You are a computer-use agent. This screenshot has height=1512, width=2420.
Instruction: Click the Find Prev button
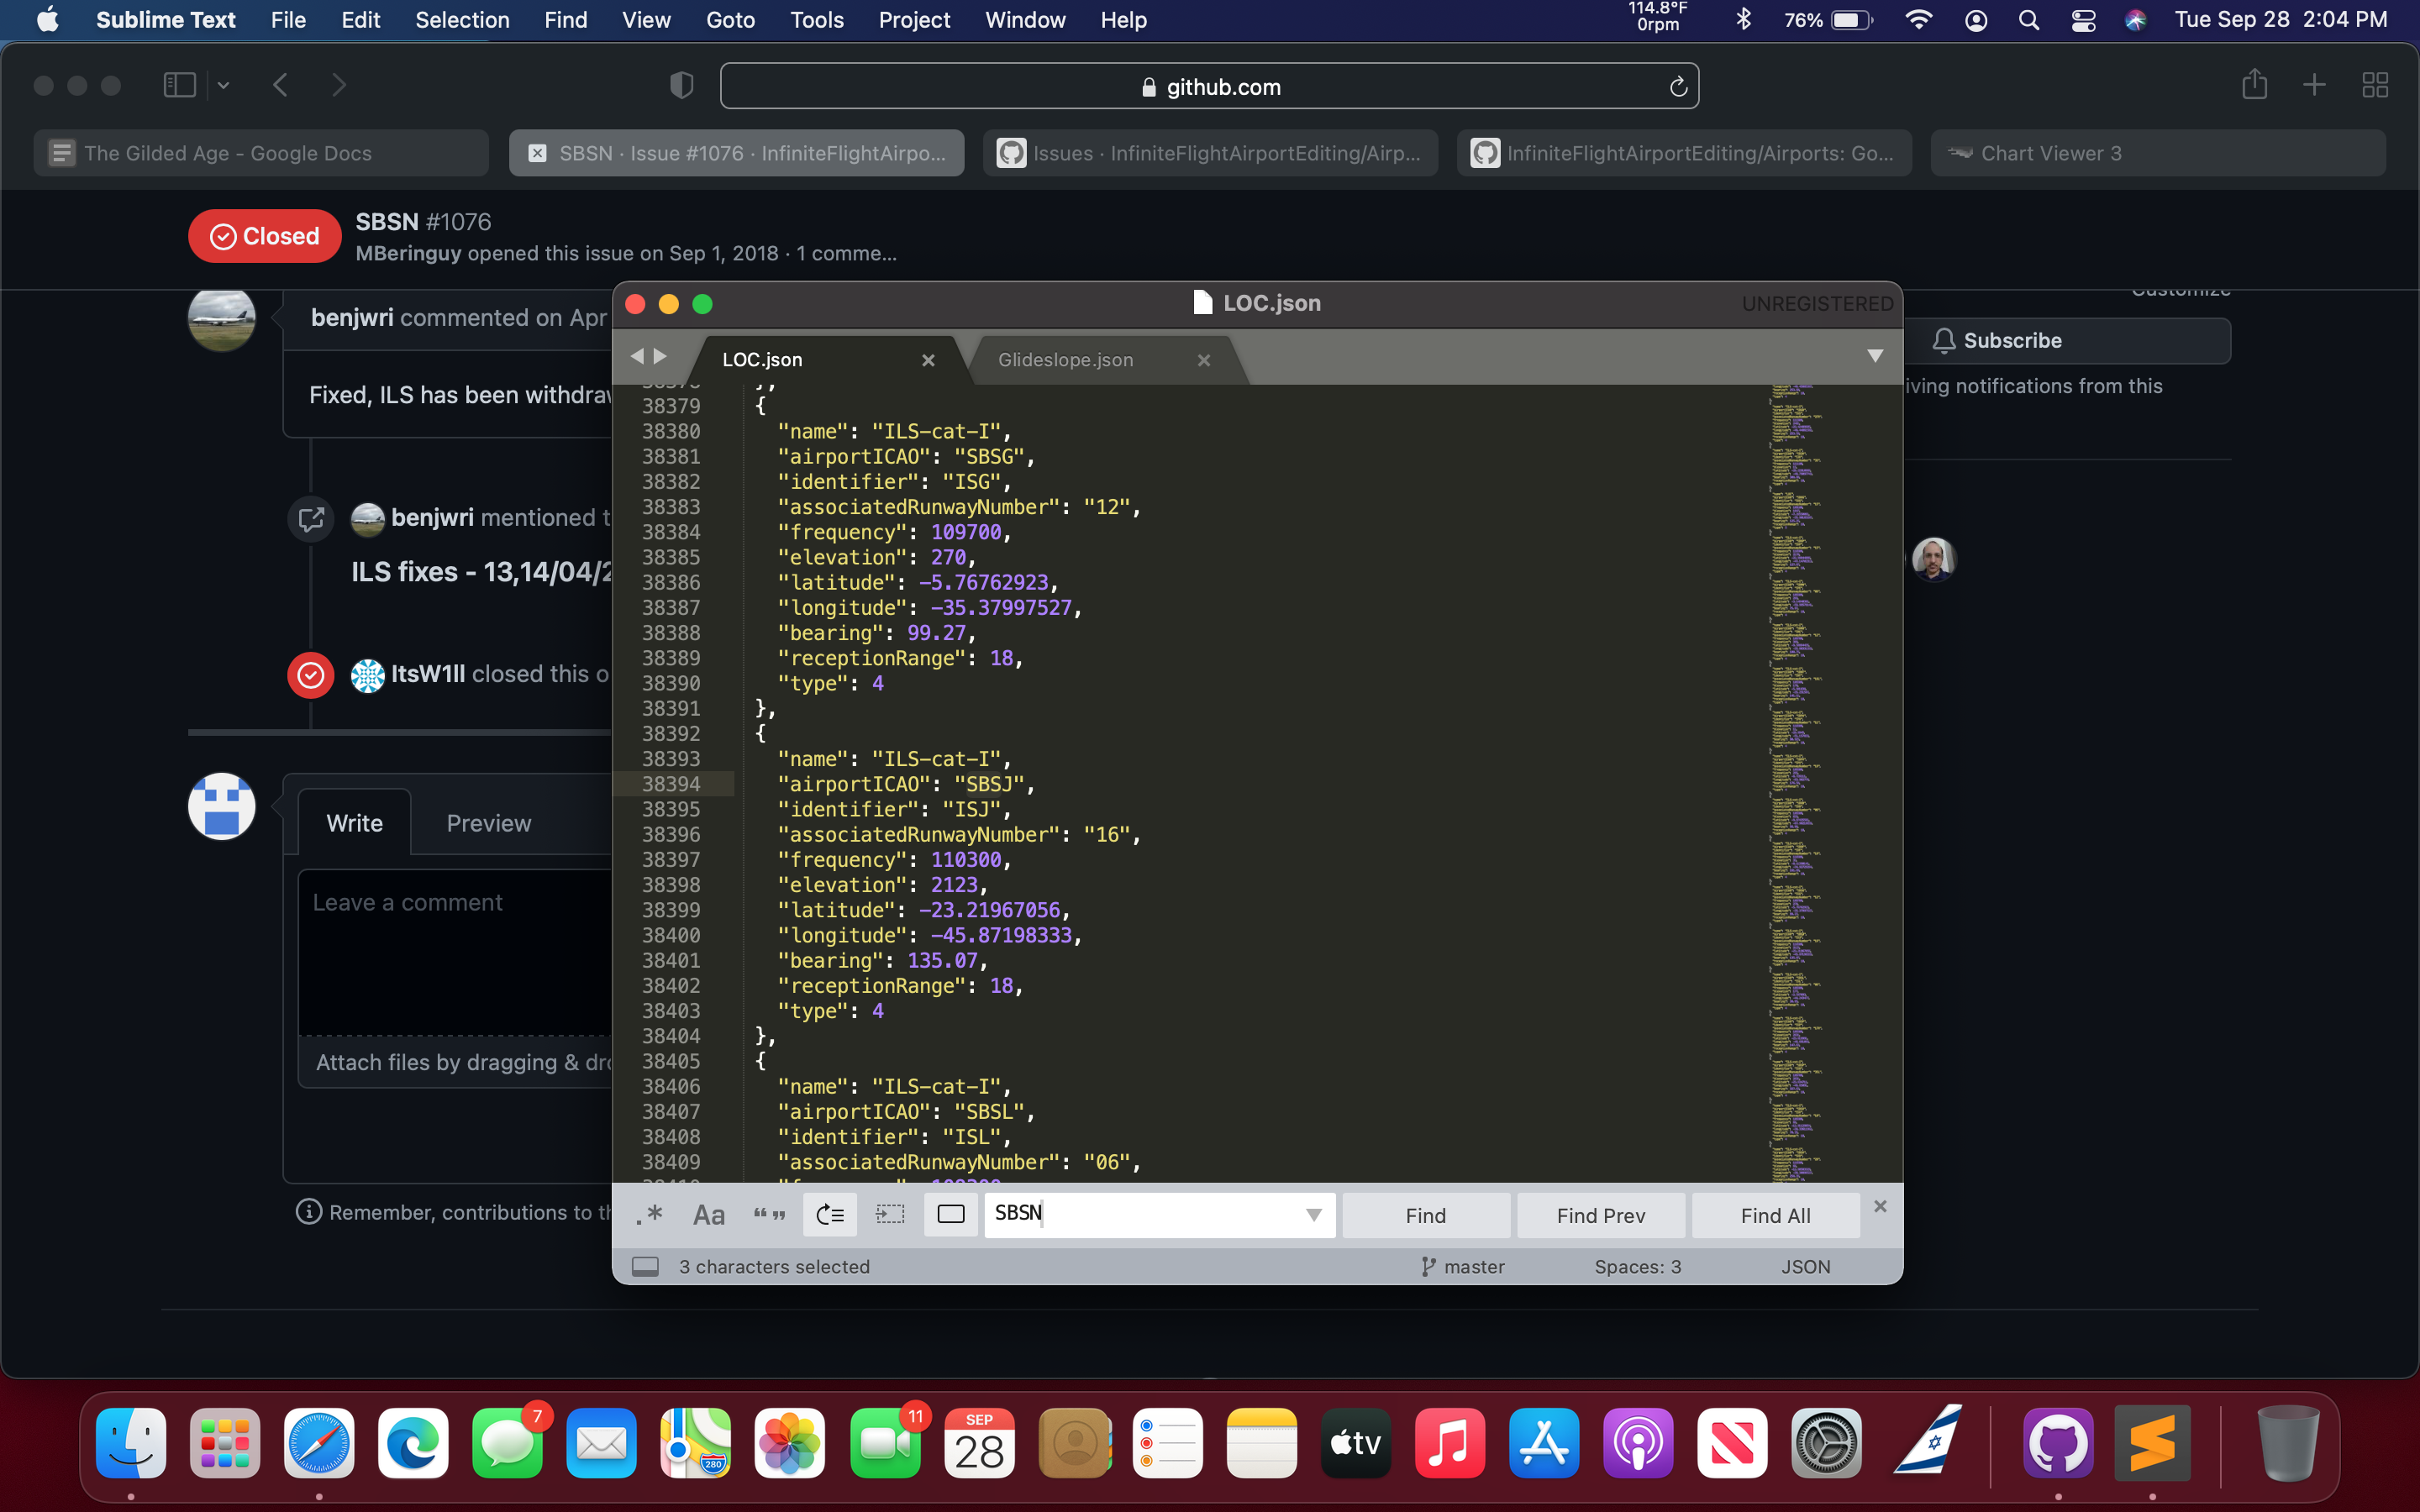pyautogui.click(x=1600, y=1215)
